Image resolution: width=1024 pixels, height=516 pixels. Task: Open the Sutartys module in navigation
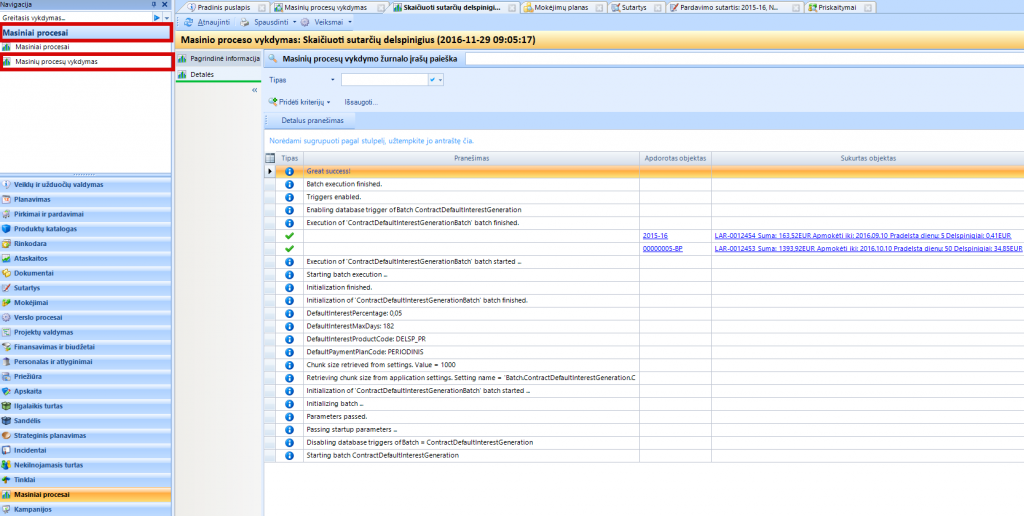86,288
